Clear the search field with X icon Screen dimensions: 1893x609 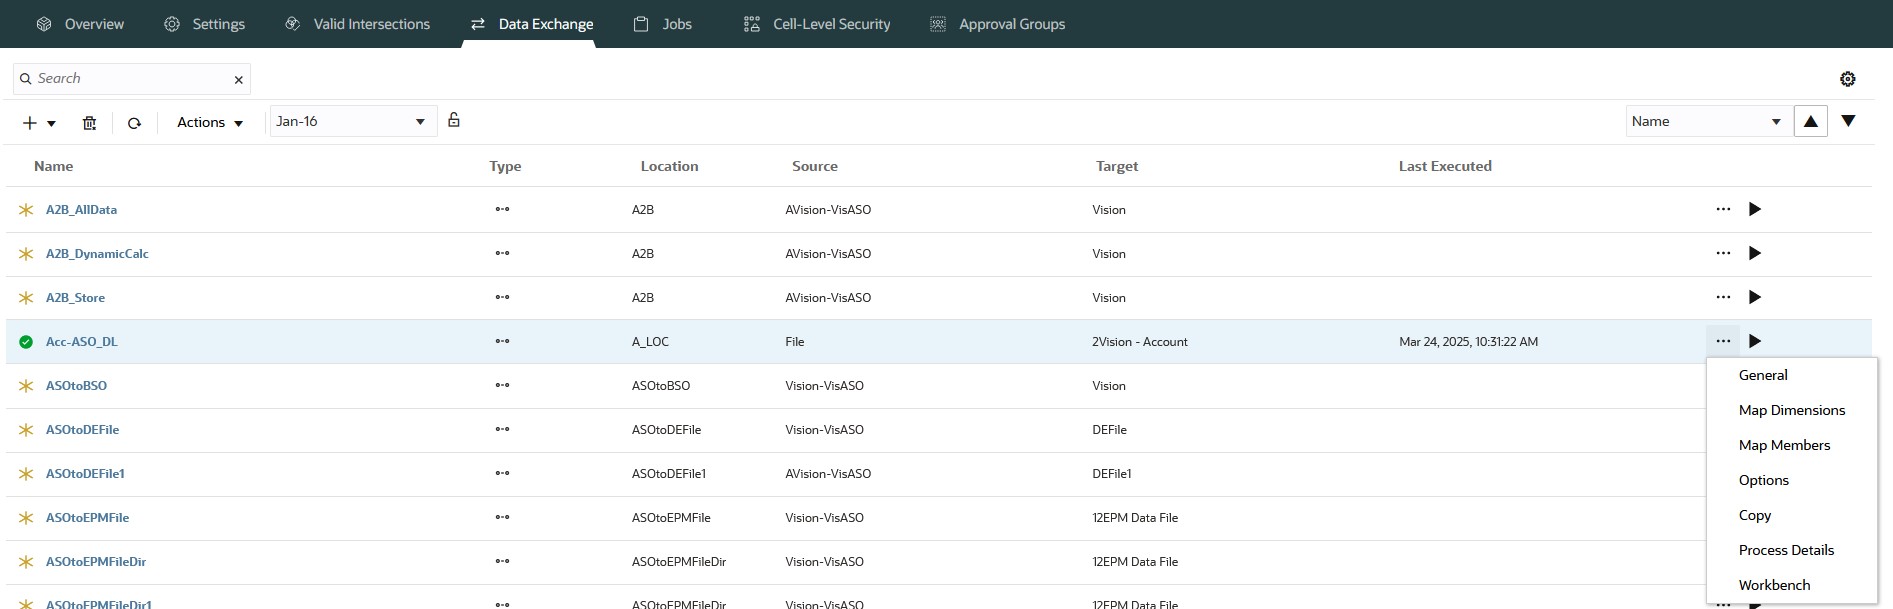pyautogui.click(x=238, y=80)
